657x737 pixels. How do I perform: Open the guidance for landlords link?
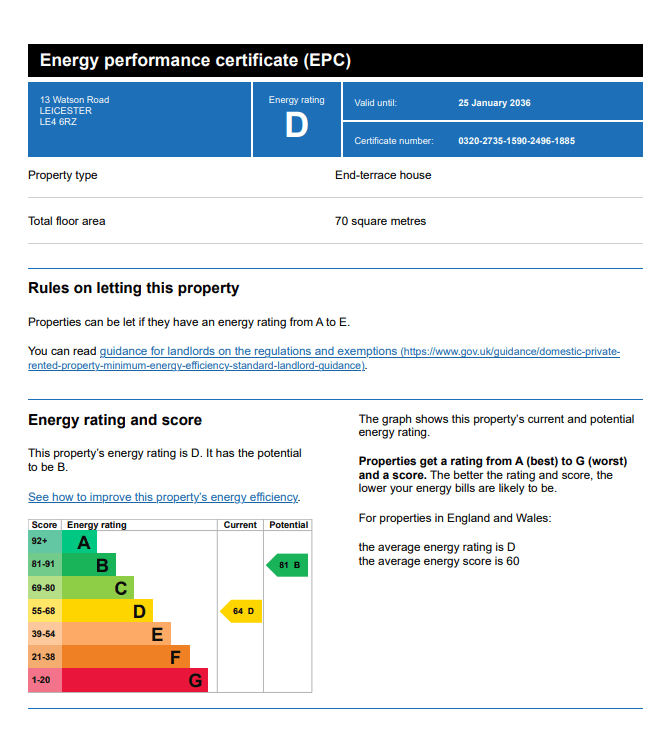click(x=324, y=358)
